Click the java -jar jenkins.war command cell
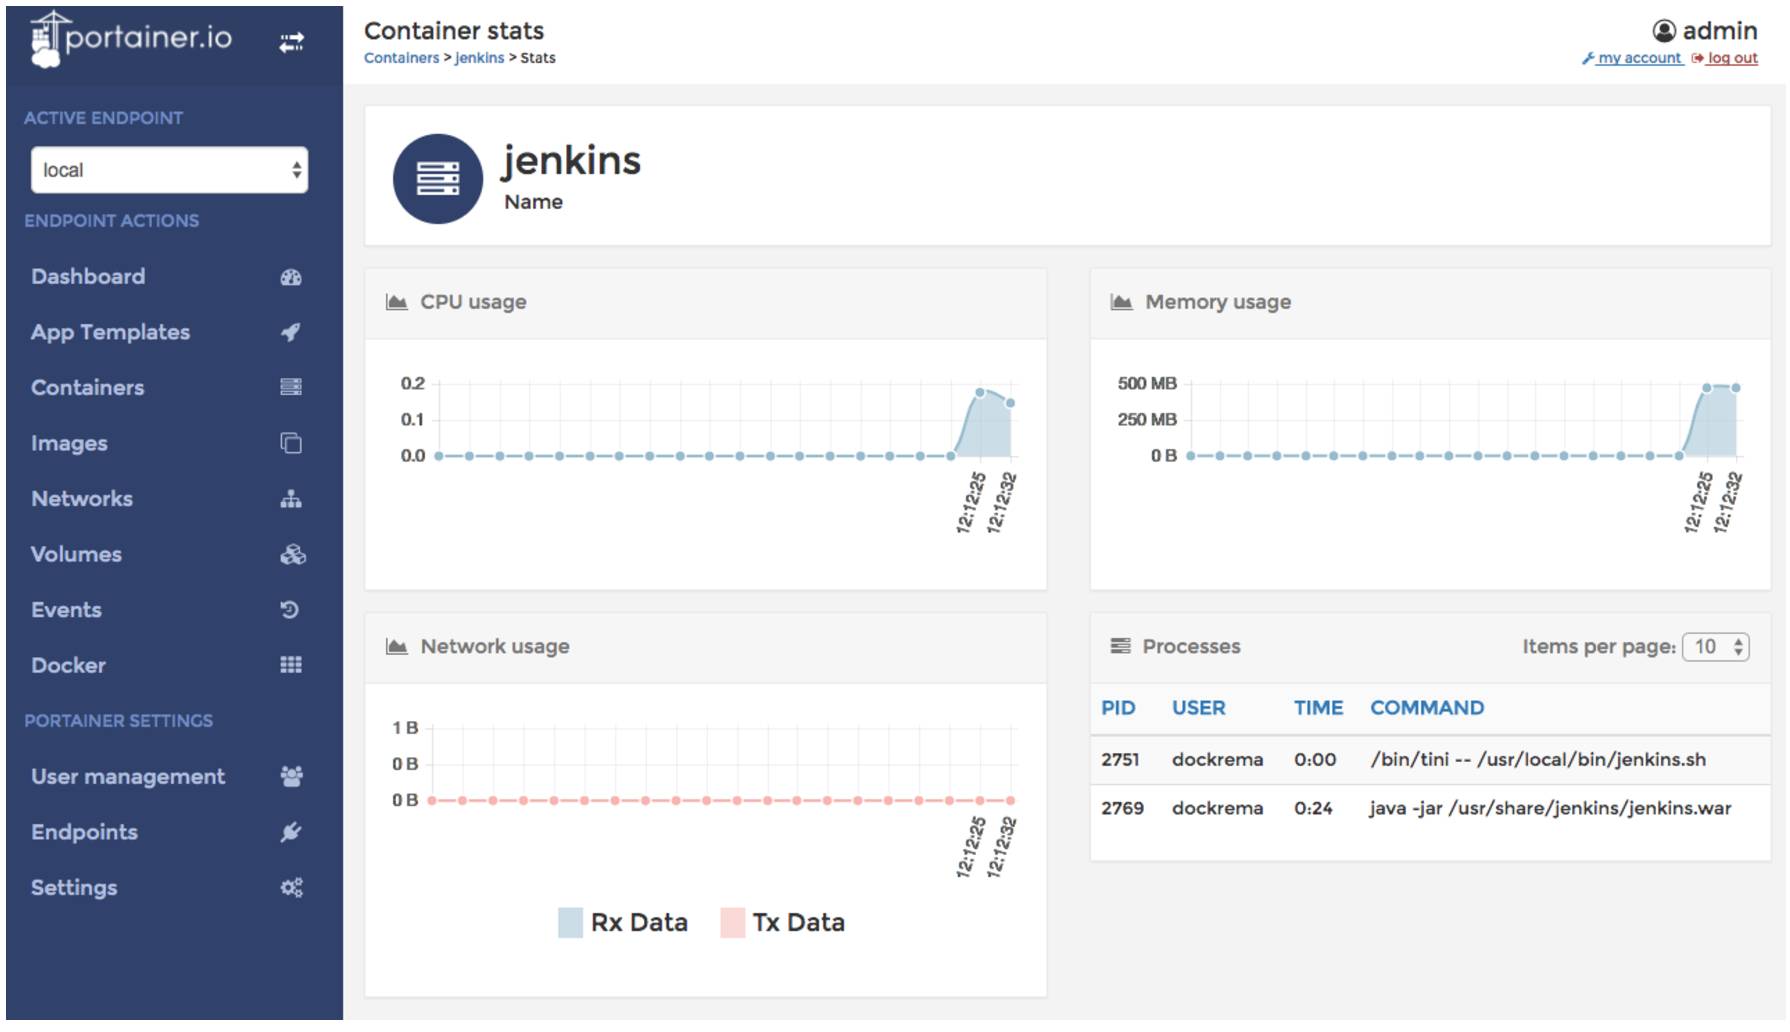Image resolution: width=1790 pixels, height=1032 pixels. click(x=1550, y=808)
